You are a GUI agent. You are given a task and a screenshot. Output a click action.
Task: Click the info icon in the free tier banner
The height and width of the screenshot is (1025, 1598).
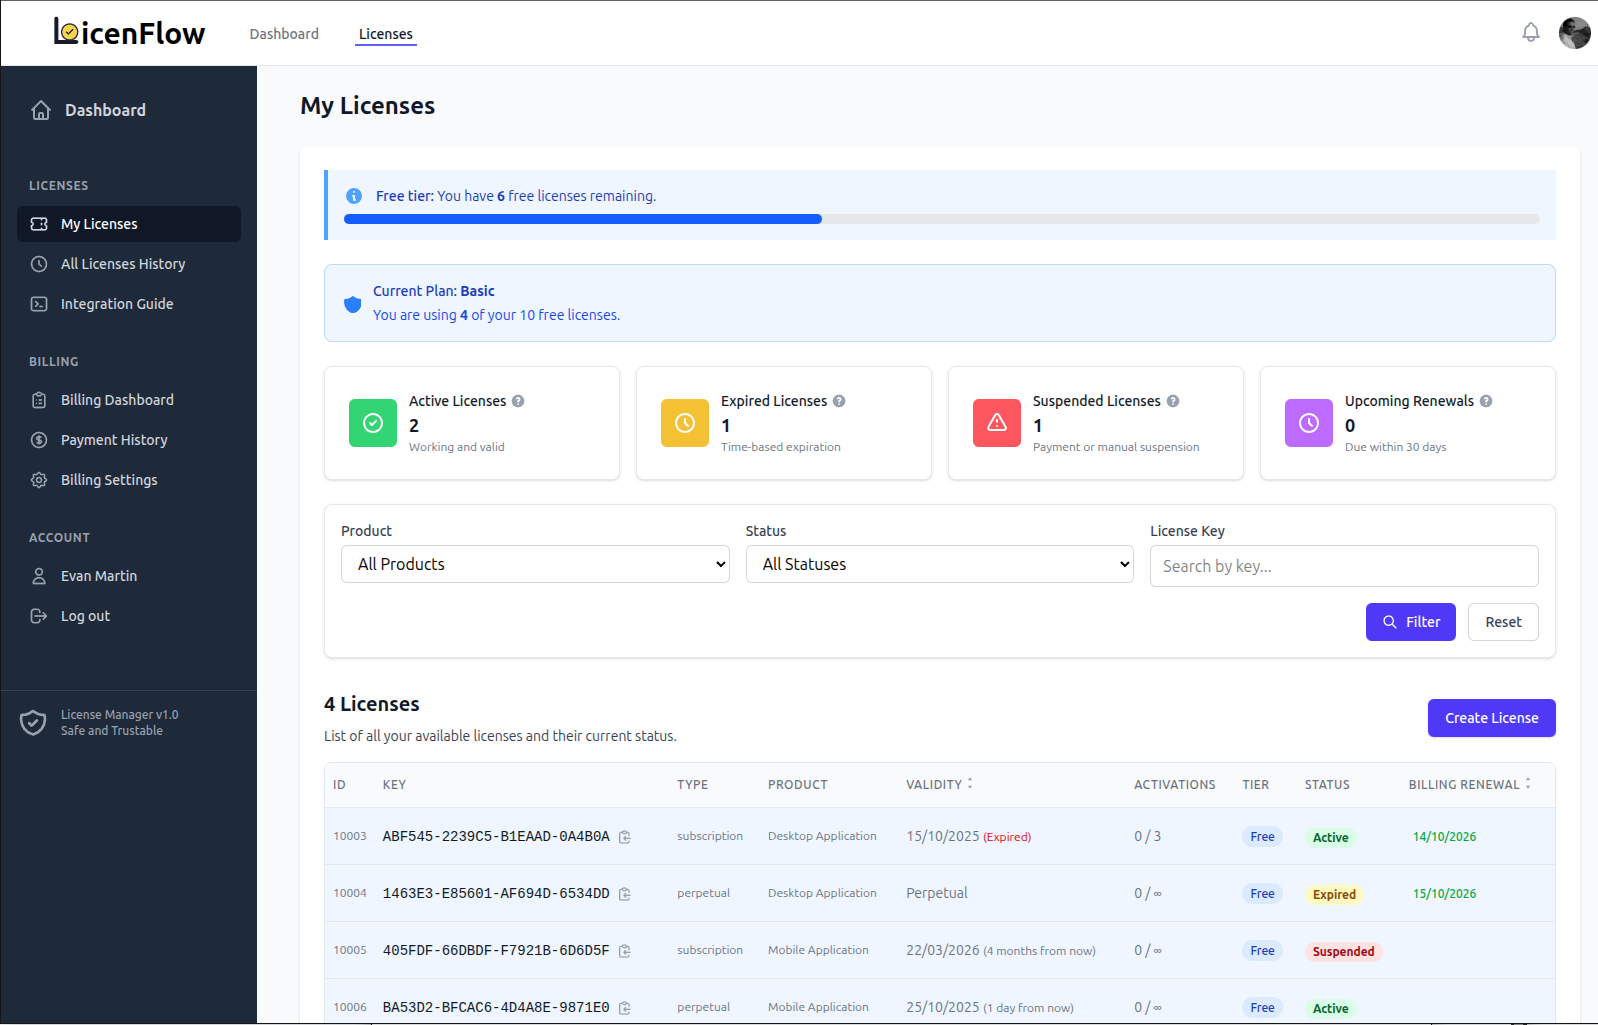coord(354,196)
